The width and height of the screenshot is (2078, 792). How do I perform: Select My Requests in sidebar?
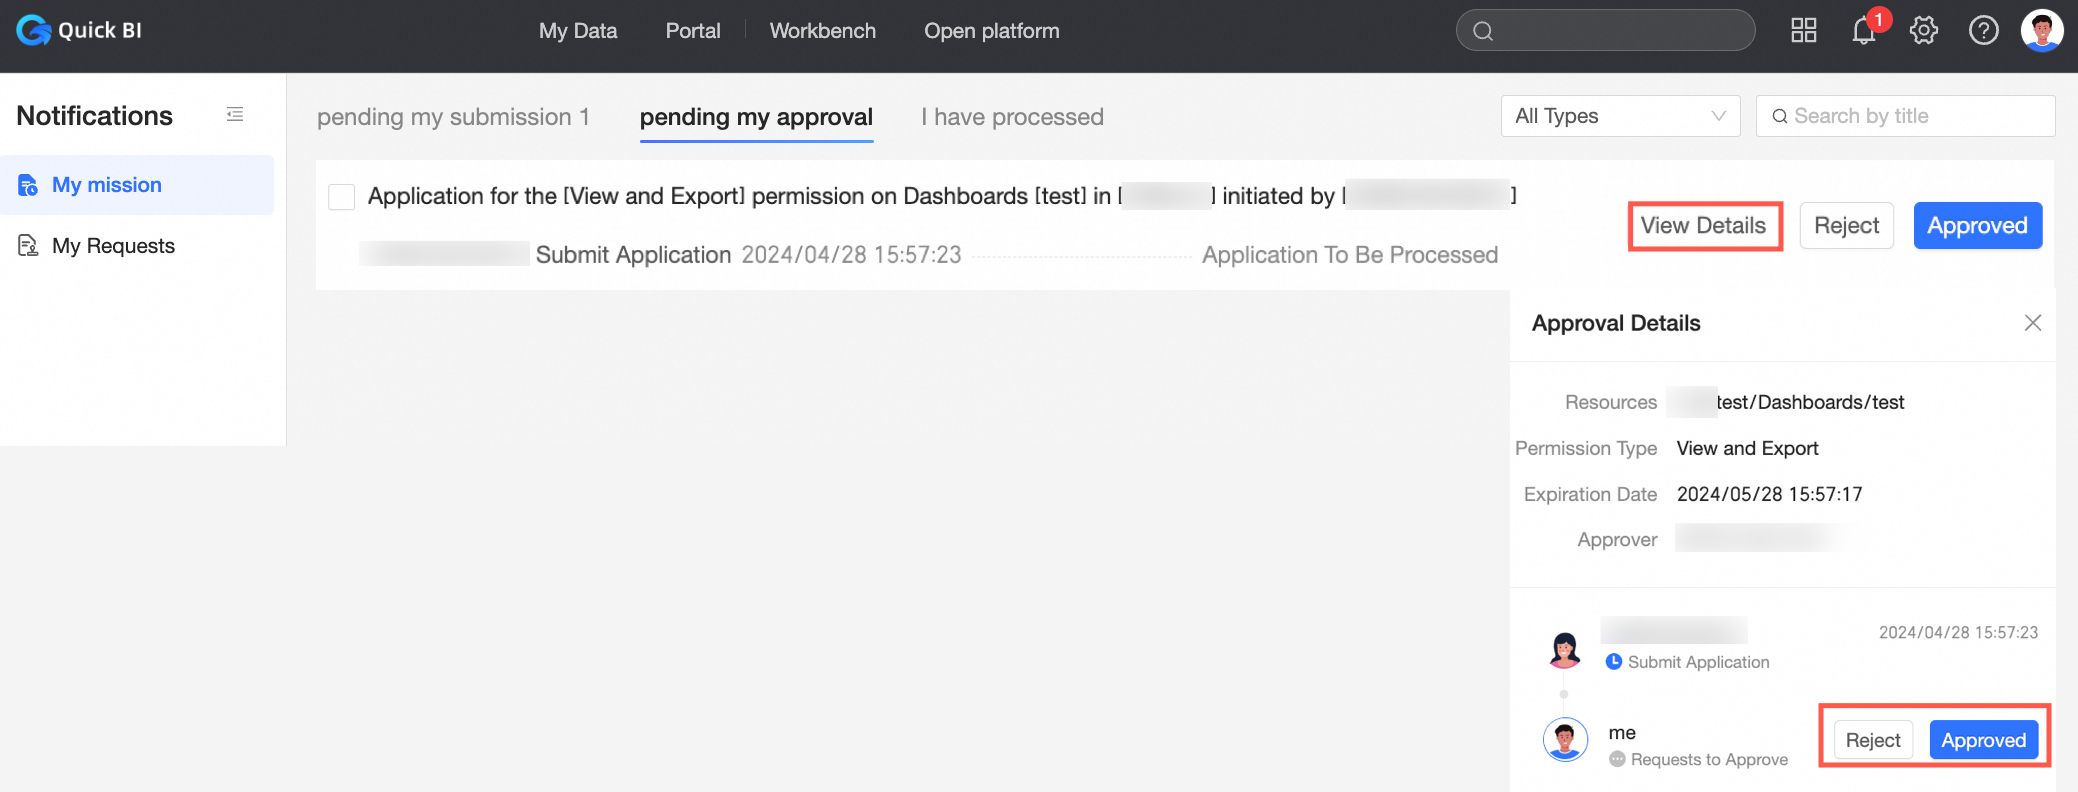click(113, 246)
